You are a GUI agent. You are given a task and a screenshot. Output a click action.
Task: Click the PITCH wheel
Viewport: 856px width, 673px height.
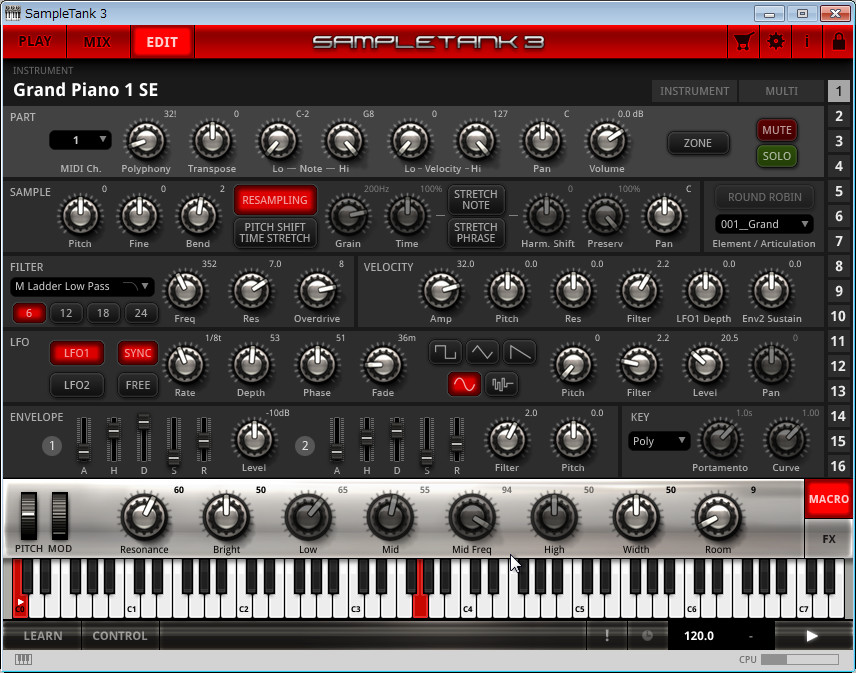click(x=28, y=516)
